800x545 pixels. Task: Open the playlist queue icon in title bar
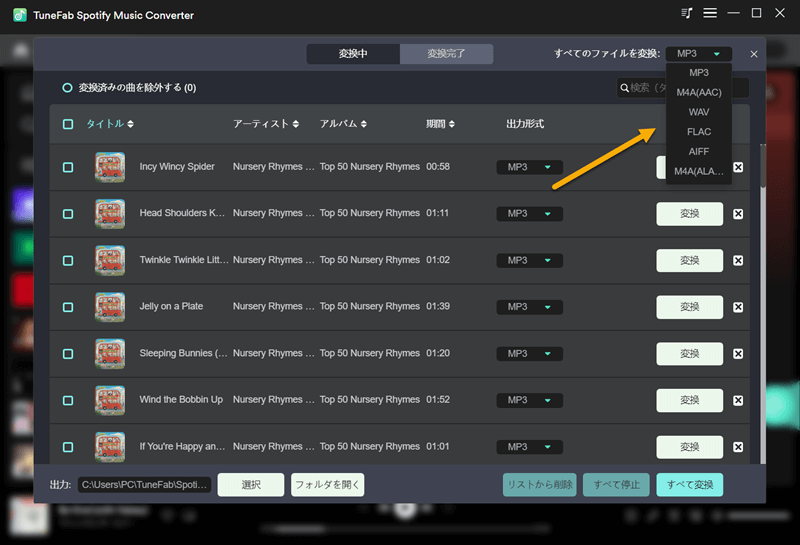point(687,13)
